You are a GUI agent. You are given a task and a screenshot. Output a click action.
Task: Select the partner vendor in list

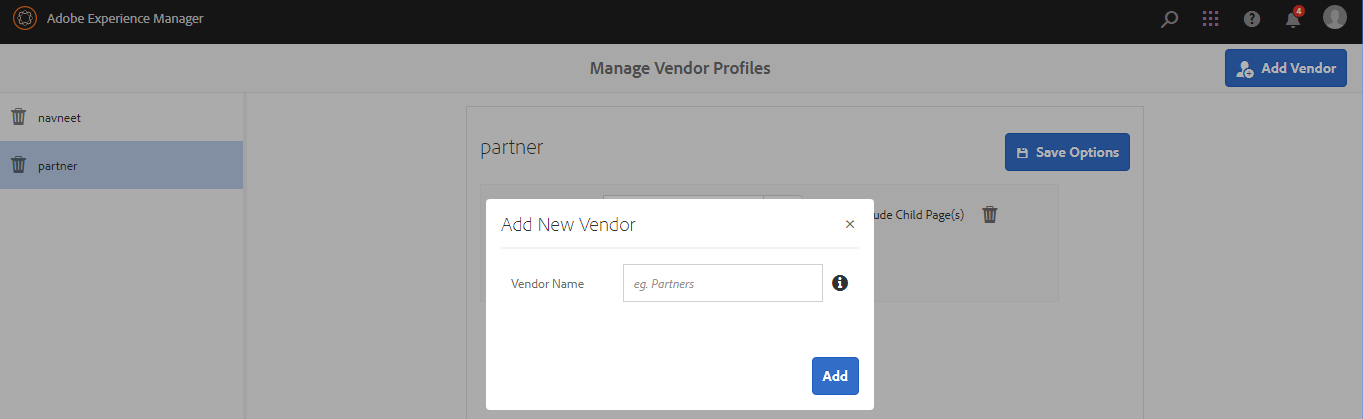[x=121, y=165]
